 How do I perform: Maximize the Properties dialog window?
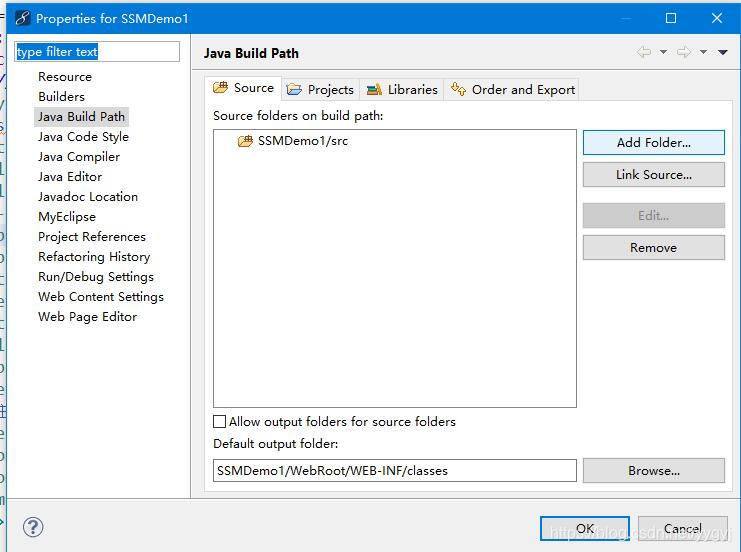671,18
